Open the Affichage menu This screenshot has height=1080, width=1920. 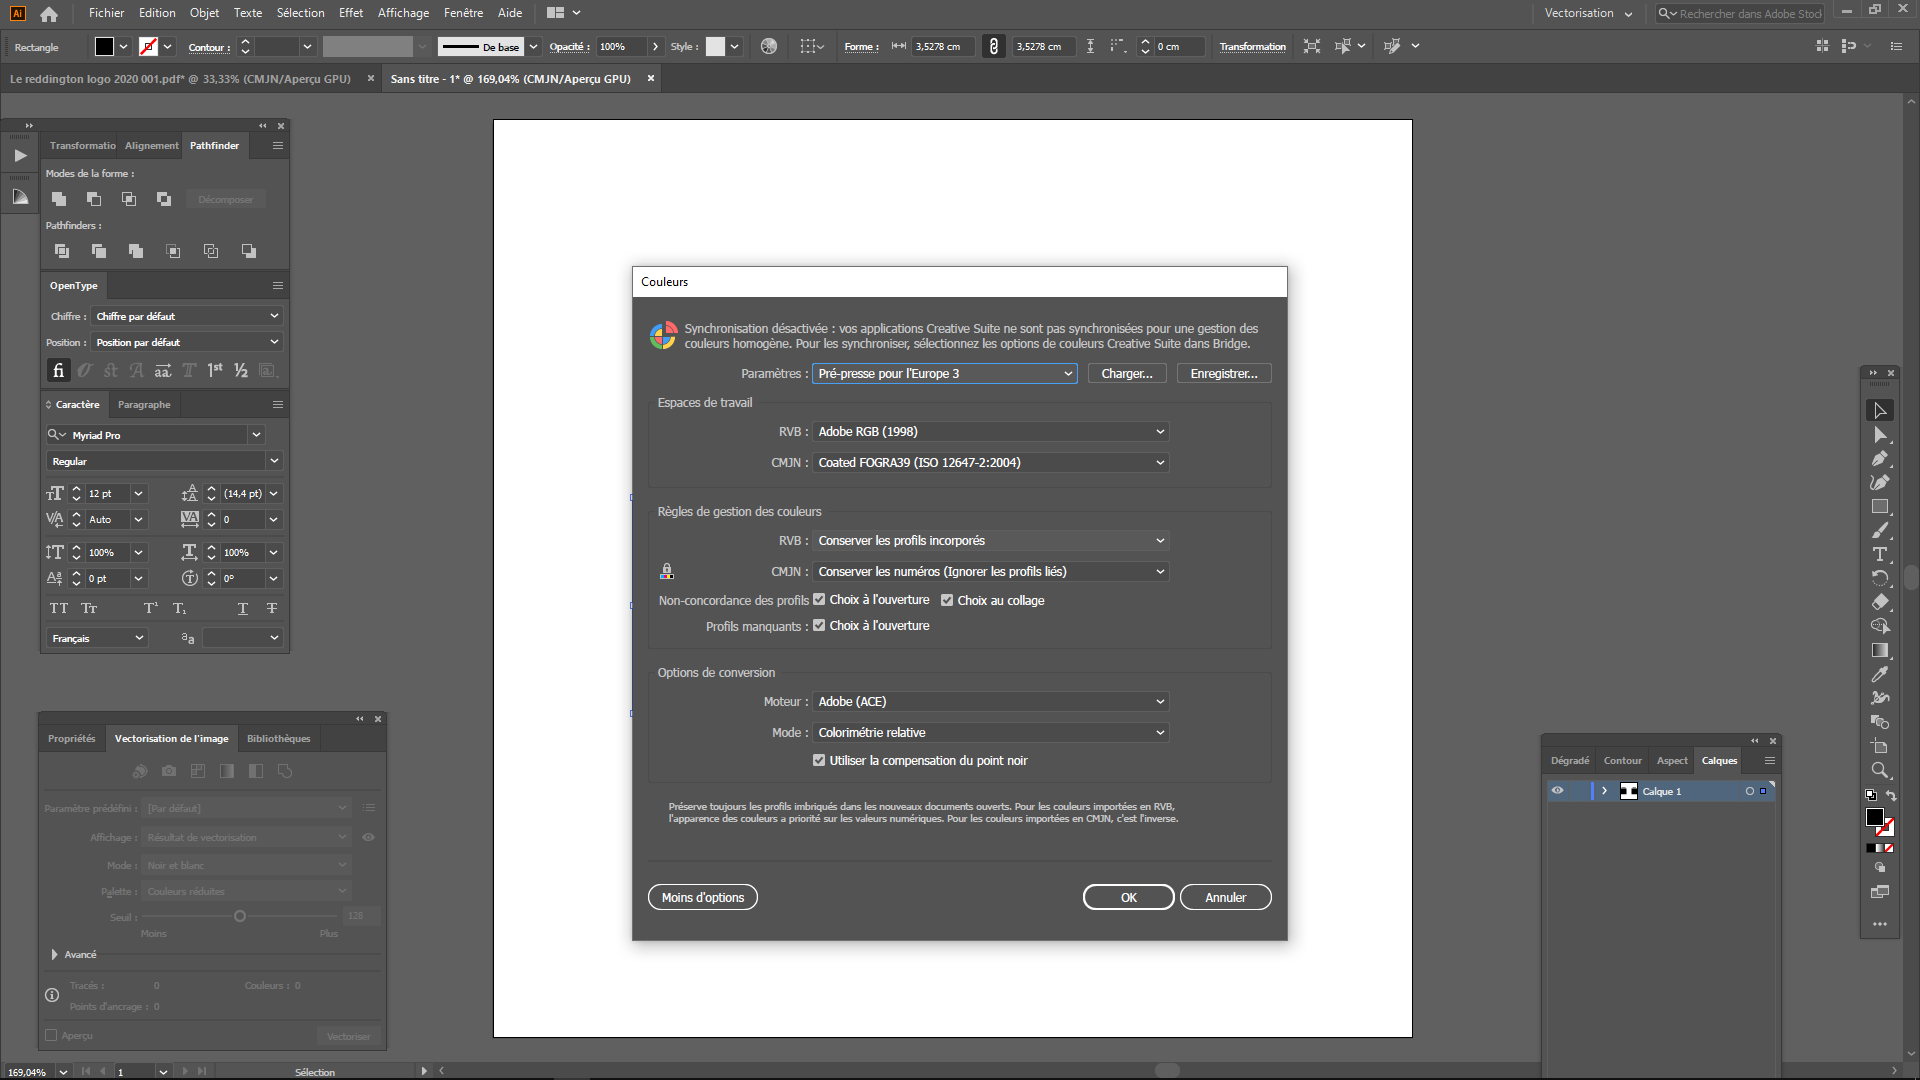(x=402, y=13)
